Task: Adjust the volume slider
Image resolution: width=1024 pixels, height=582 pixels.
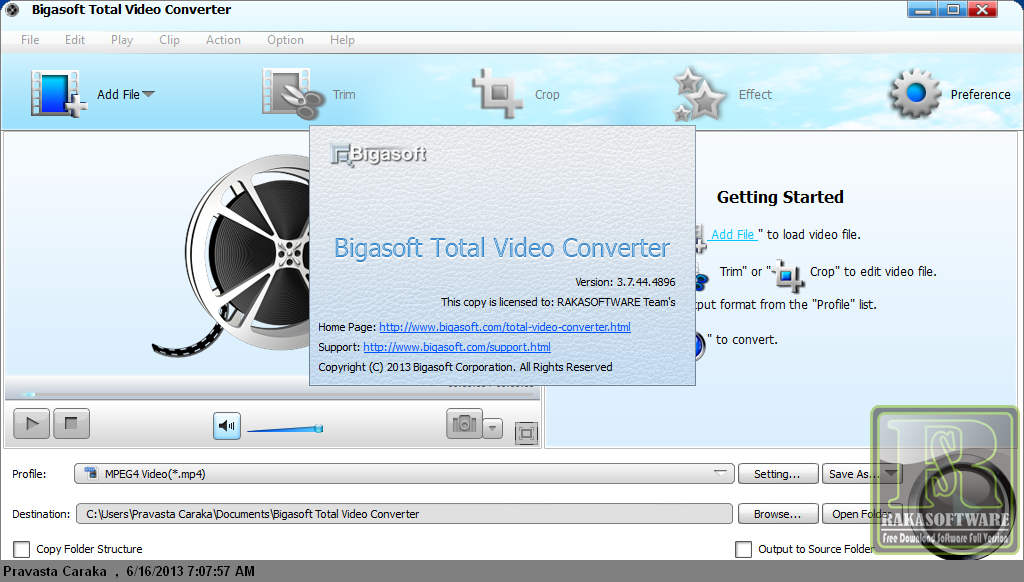Action: 285,429
